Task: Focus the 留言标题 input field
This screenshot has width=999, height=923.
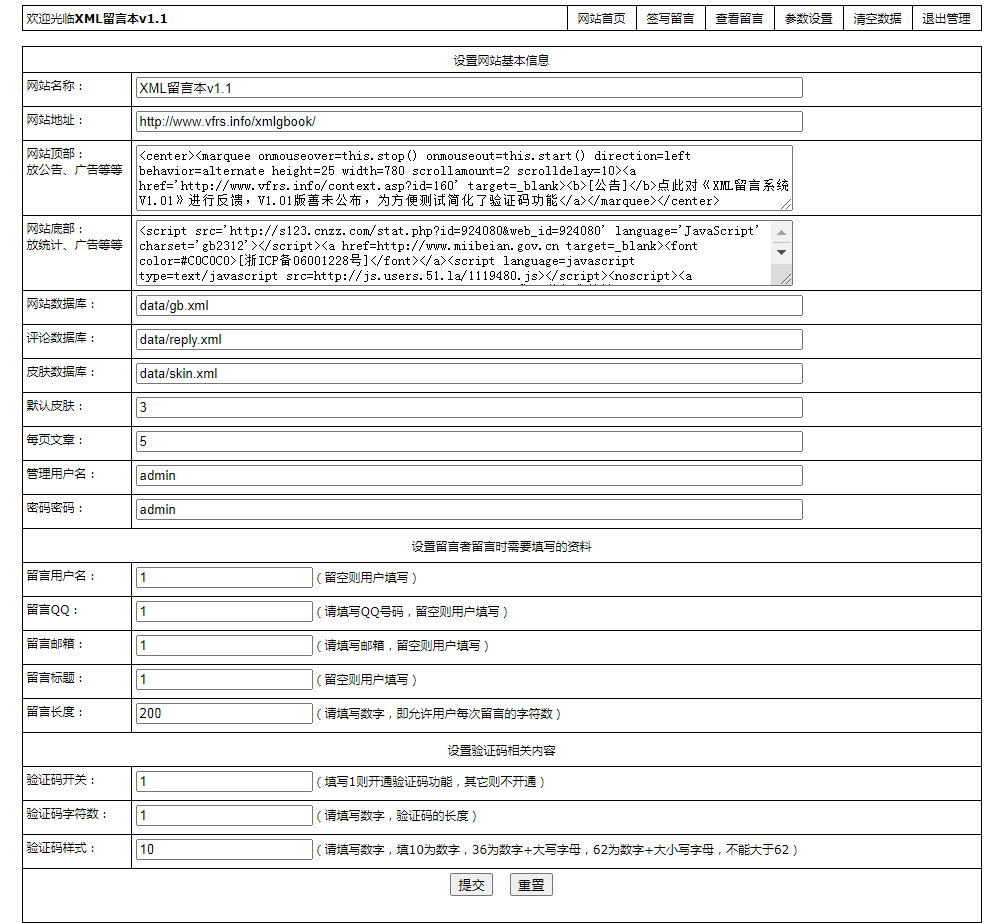Action: pos(224,679)
